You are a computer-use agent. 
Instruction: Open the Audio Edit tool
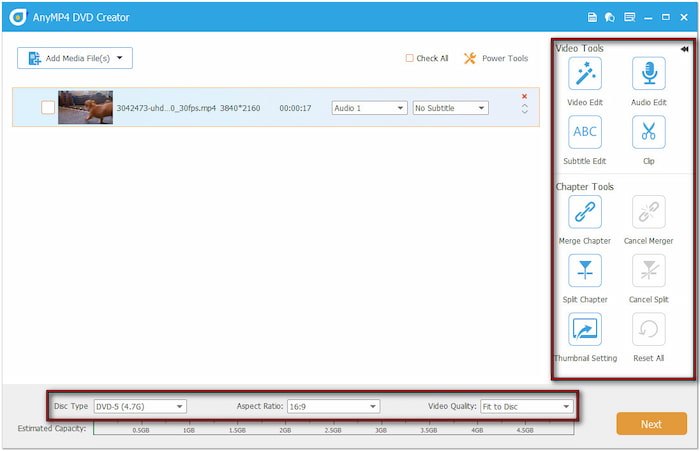coord(648,74)
